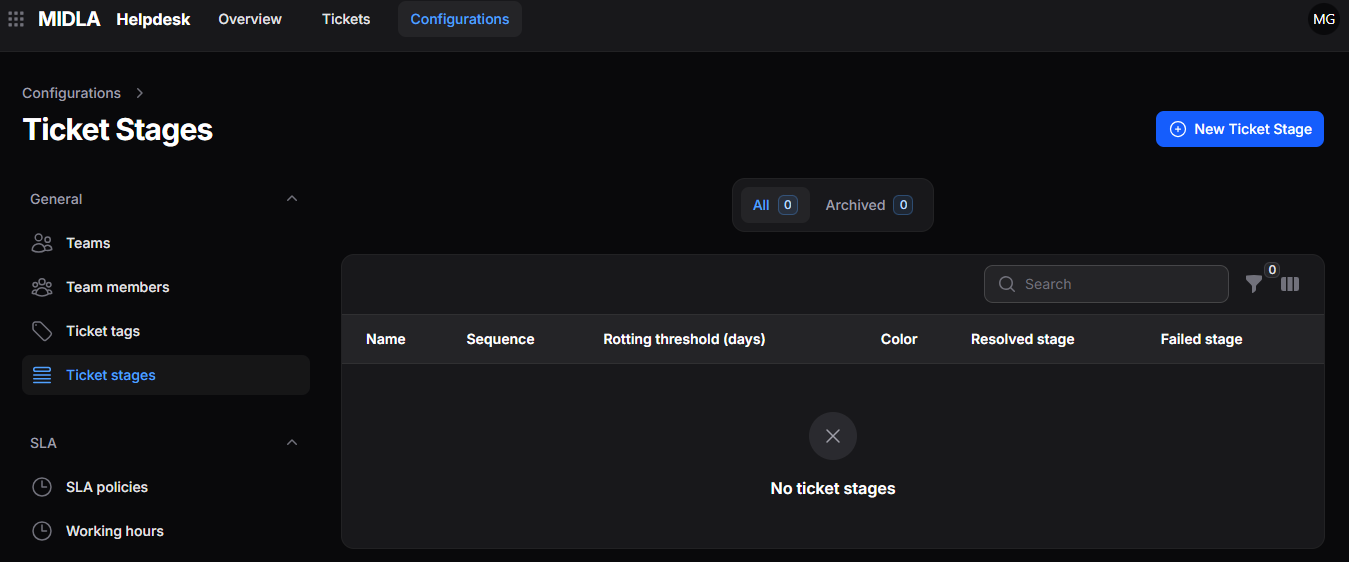Click the MG user avatar

tap(1324, 19)
